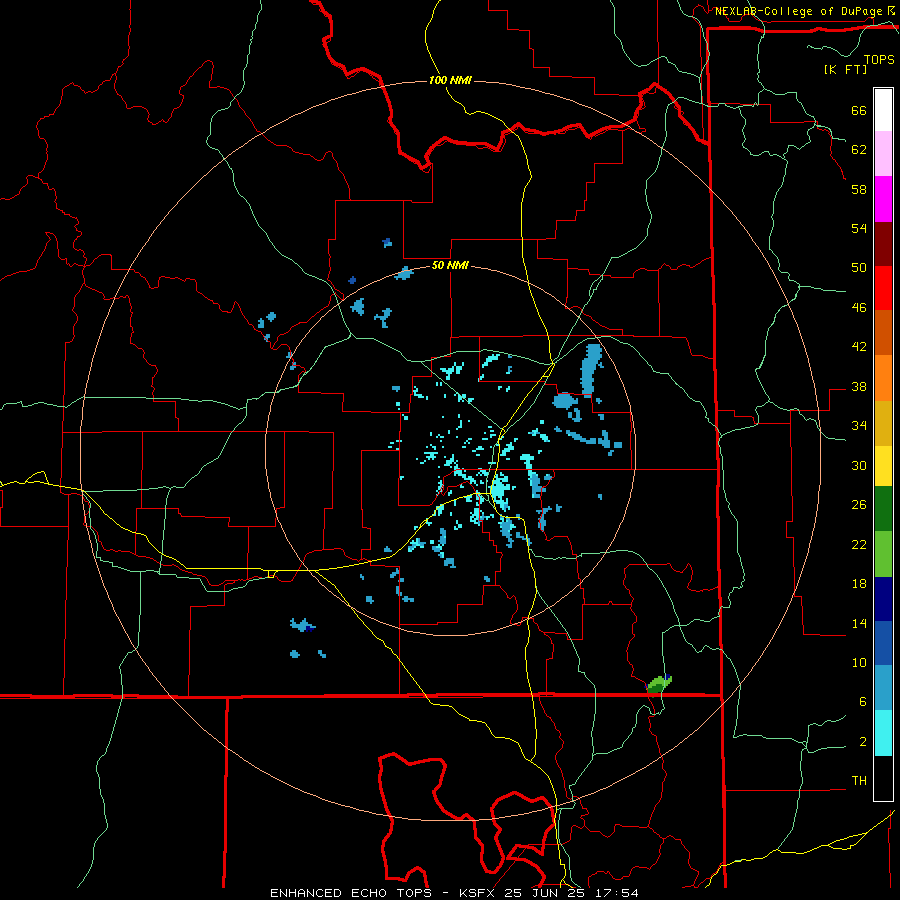Screen dimensions: 900x900
Task: Click the green echo near the southeast border
Action: (658, 684)
